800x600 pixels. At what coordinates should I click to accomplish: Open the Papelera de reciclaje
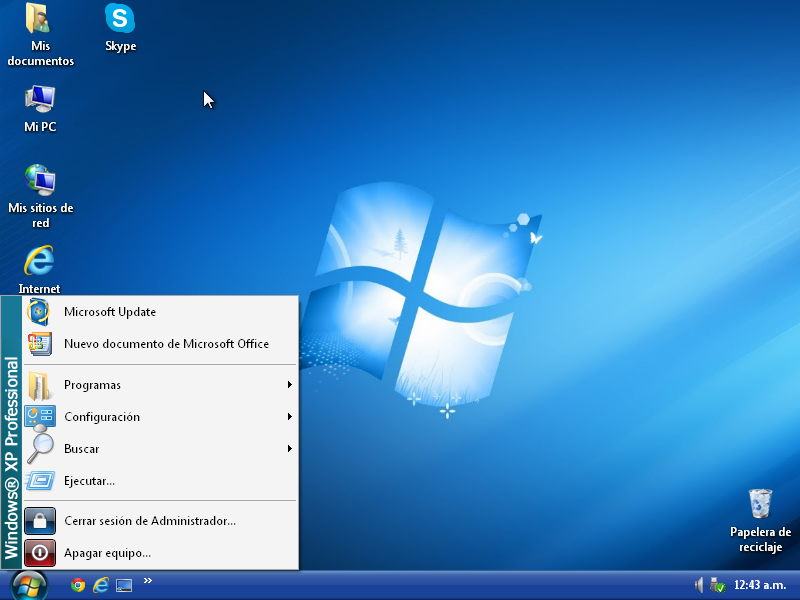pos(760,521)
